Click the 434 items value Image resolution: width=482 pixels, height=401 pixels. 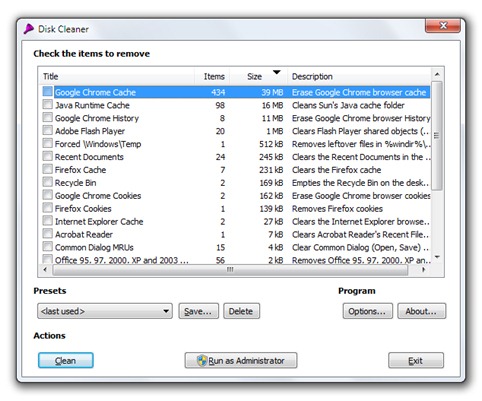(x=218, y=92)
